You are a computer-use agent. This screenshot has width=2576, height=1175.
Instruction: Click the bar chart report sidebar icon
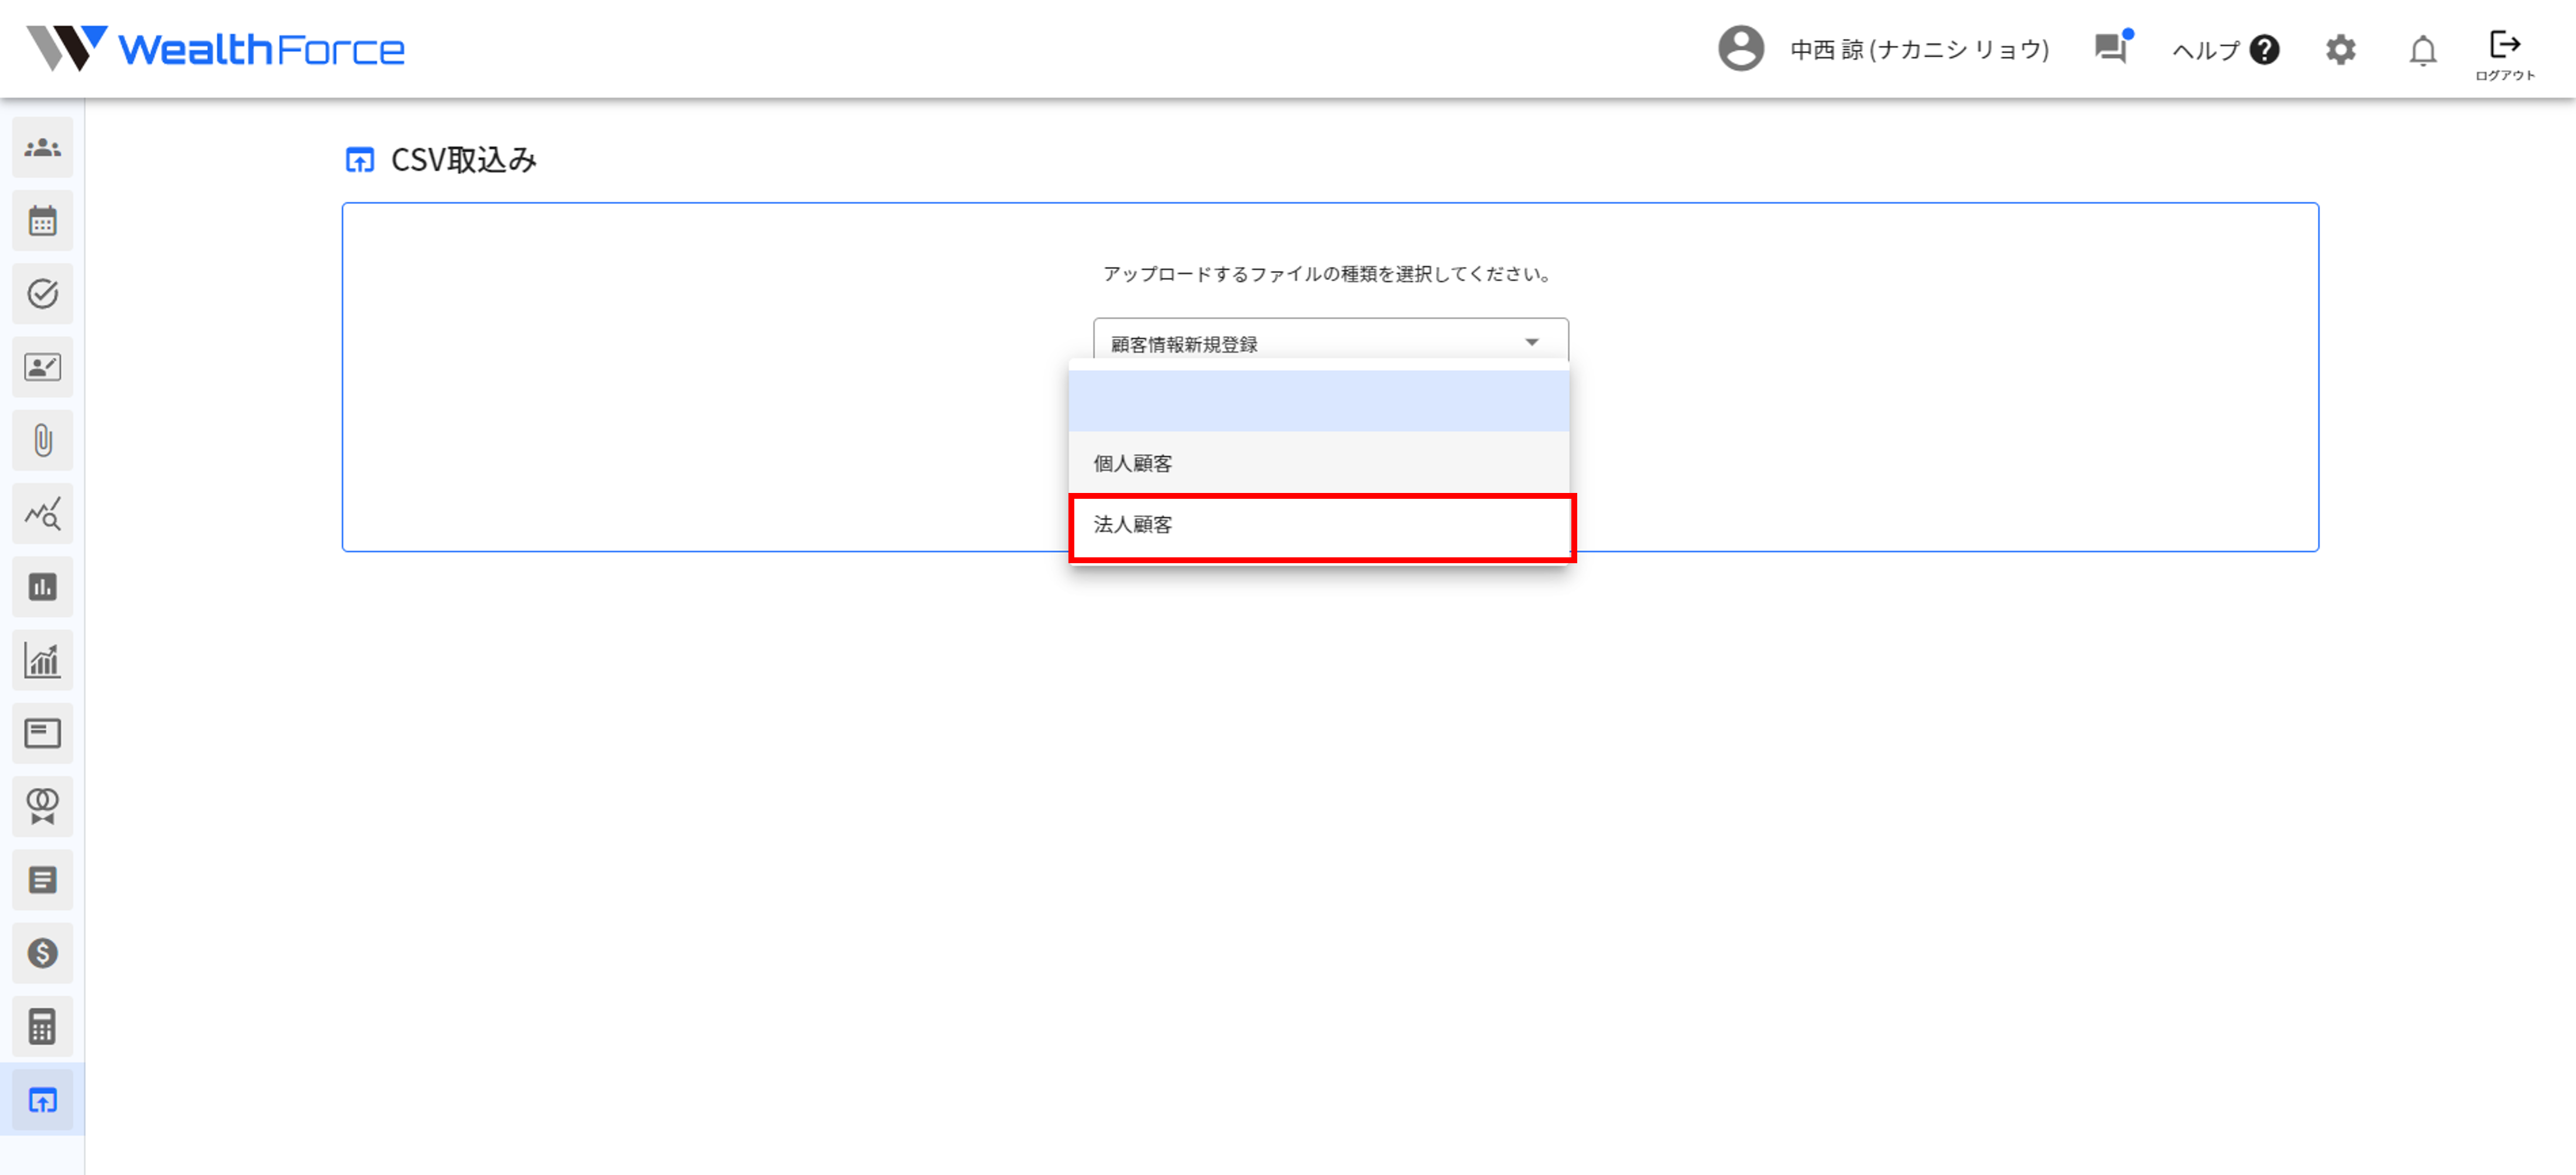pos(42,587)
